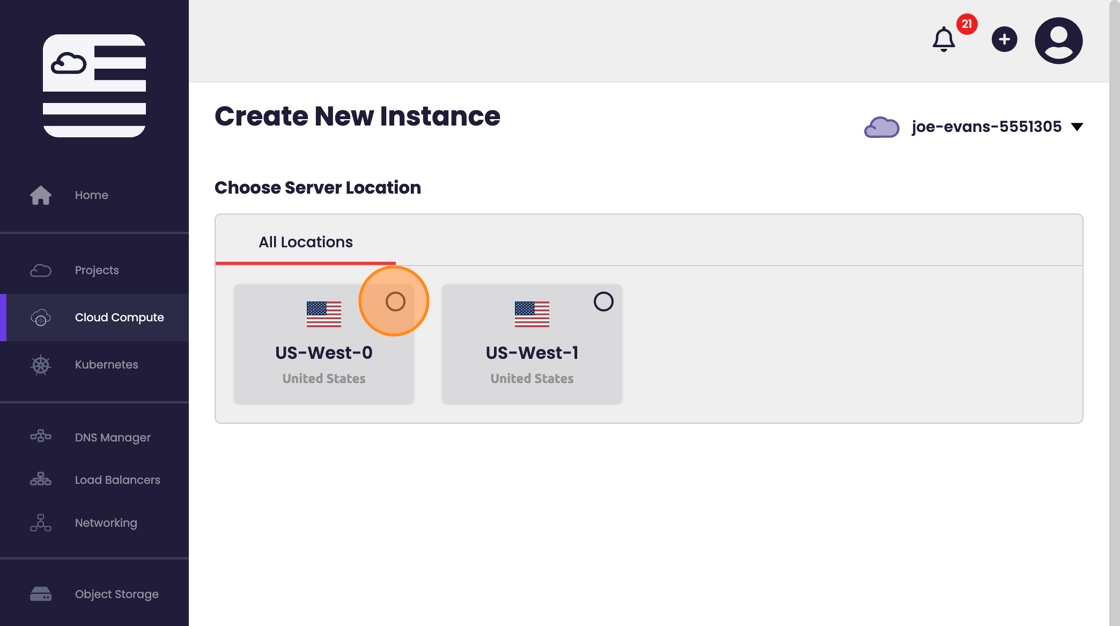Click the Home house icon
This screenshot has width=1120, height=626.
[x=41, y=195]
